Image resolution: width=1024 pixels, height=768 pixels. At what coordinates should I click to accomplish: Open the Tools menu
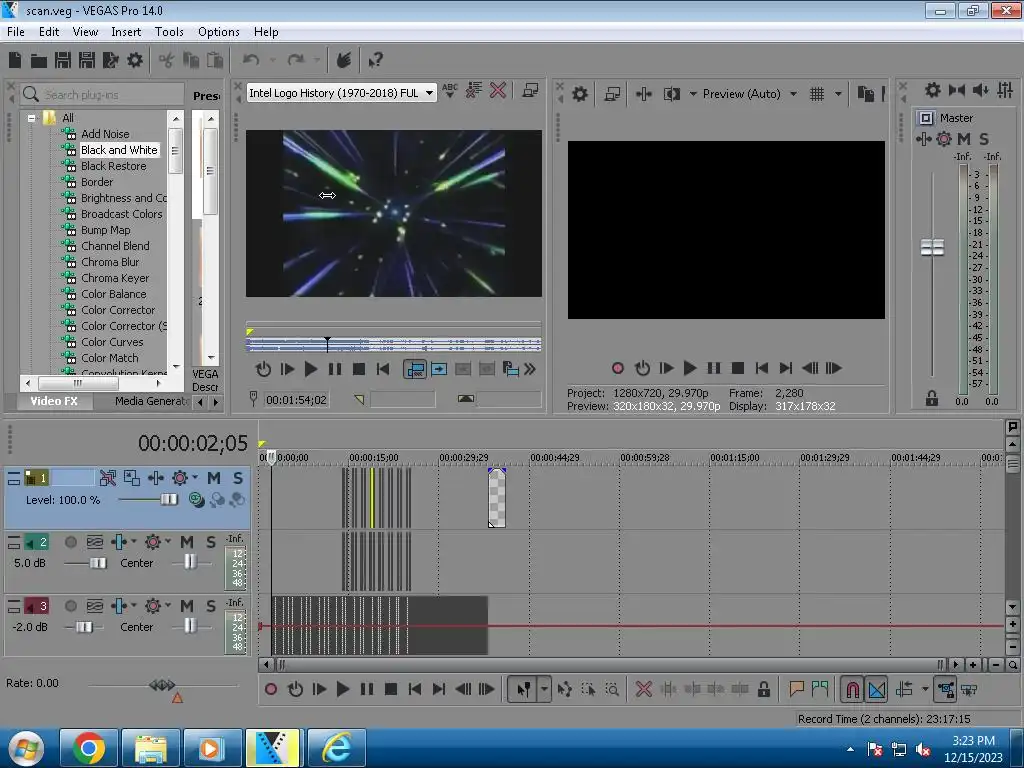(169, 31)
